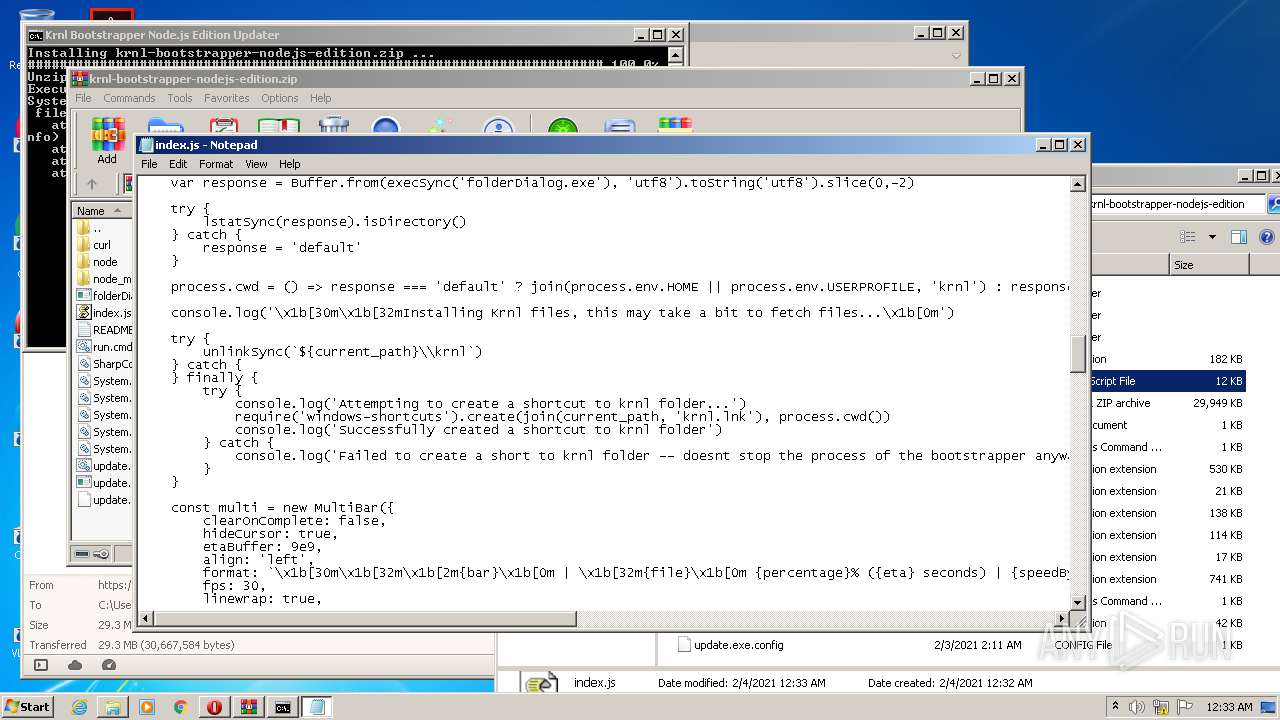Open the WinRAR Commands menu
1280x720 pixels.
click(x=129, y=98)
